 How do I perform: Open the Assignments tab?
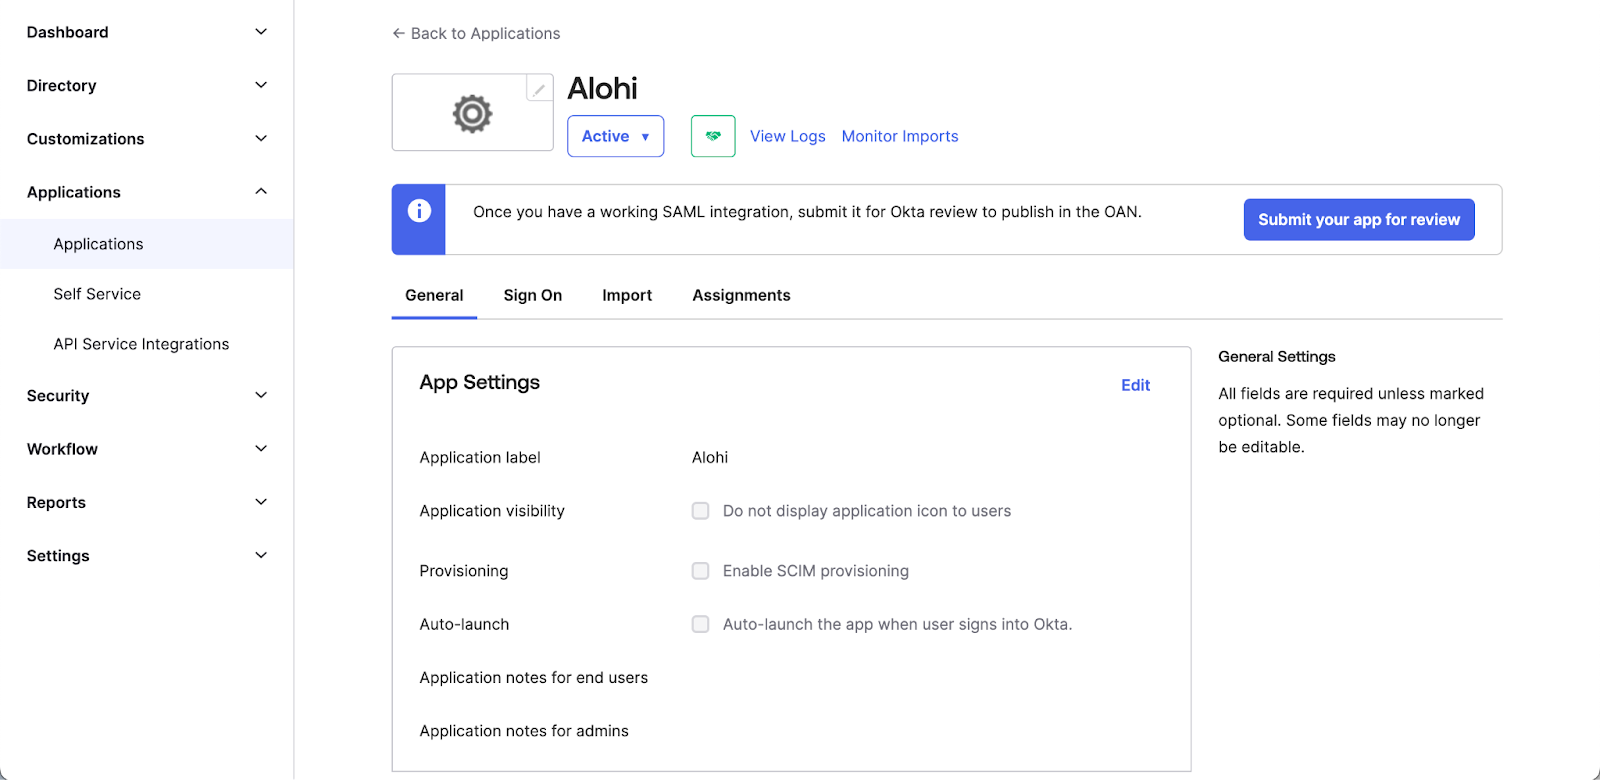741,295
